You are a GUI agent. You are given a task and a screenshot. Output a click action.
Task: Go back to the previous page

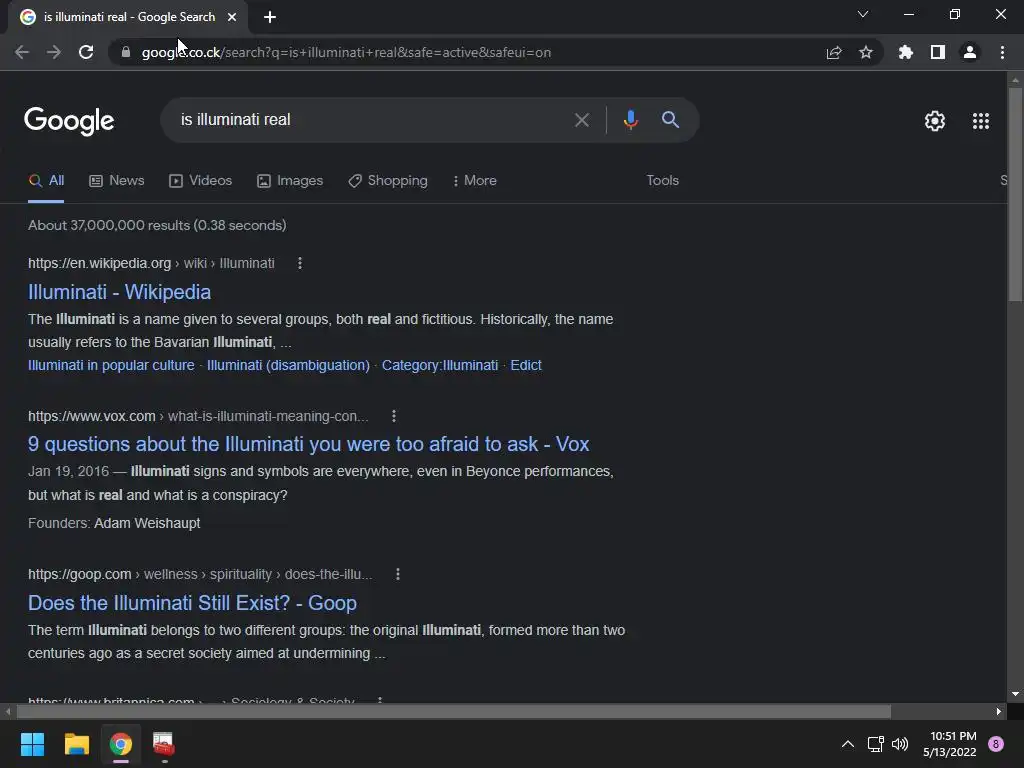pos(22,52)
